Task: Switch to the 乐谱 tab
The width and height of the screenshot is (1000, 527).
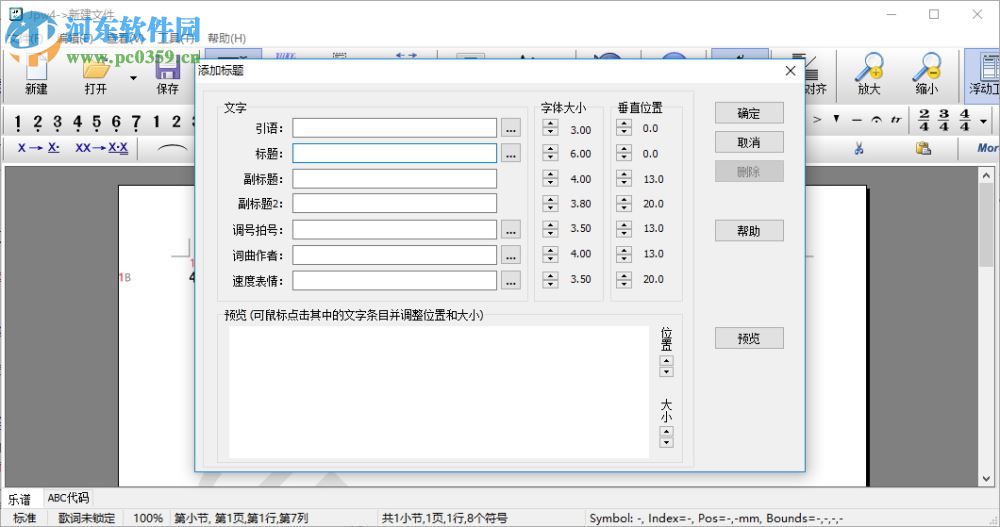Action: pyautogui.click(x=19, y=499)
